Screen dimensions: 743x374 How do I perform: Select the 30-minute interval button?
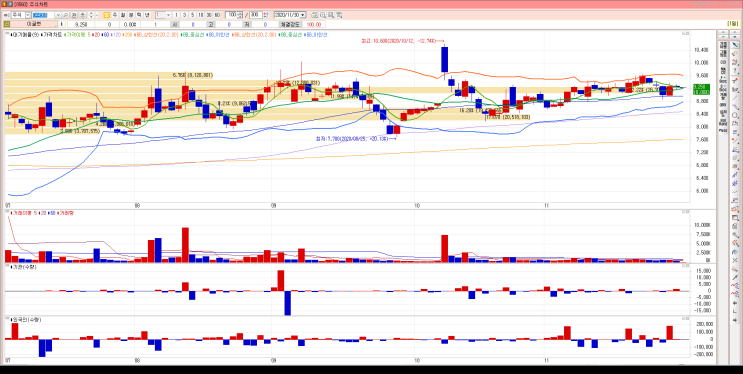coord(209,15)
